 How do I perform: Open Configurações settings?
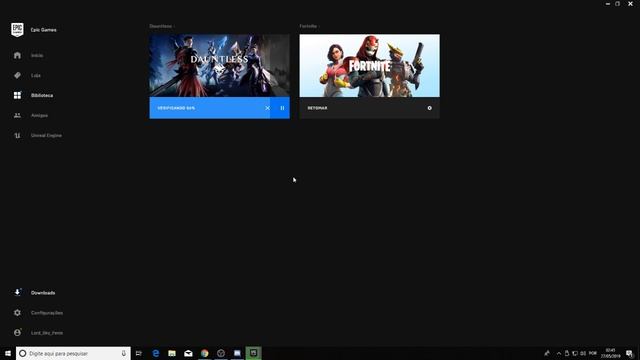coord(47,313)
